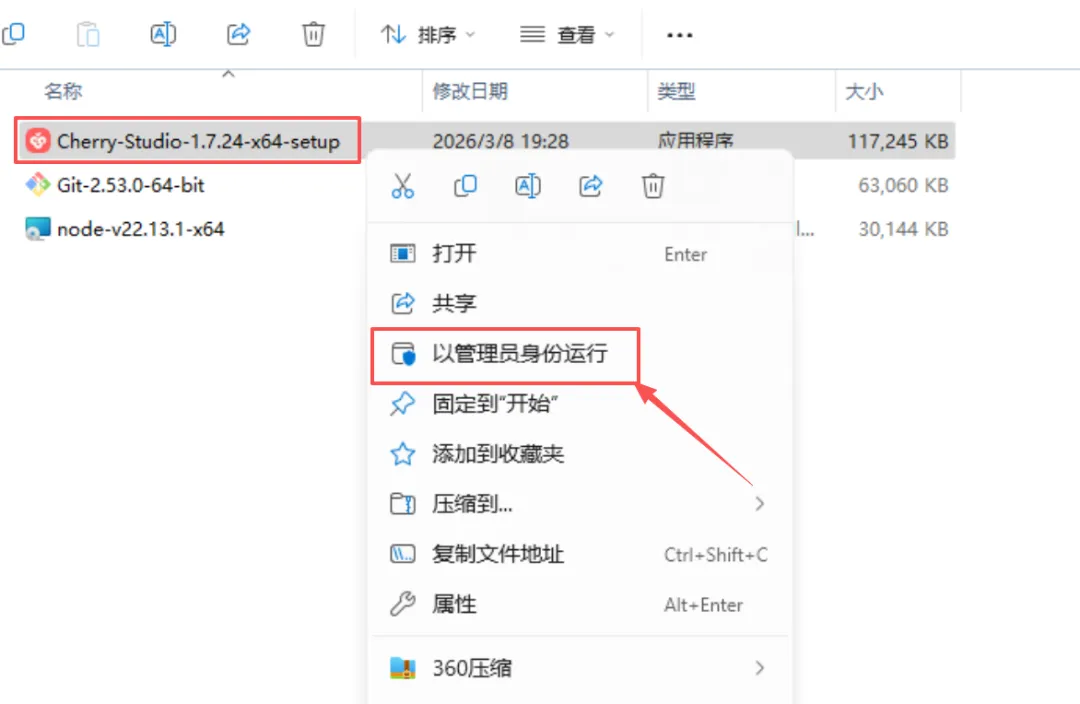This screenshot has width=1080, height=704.
Task: Select the node-v22.13.1-x64 file
Action: coord(125,229)
